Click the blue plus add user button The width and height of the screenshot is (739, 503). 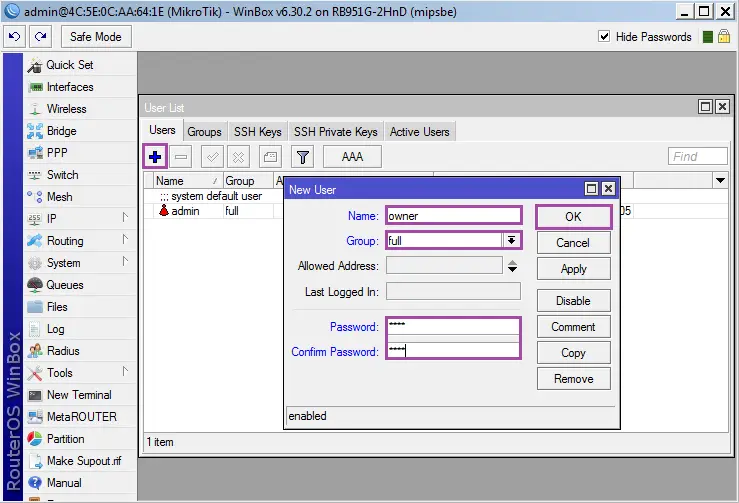(155, 157)
